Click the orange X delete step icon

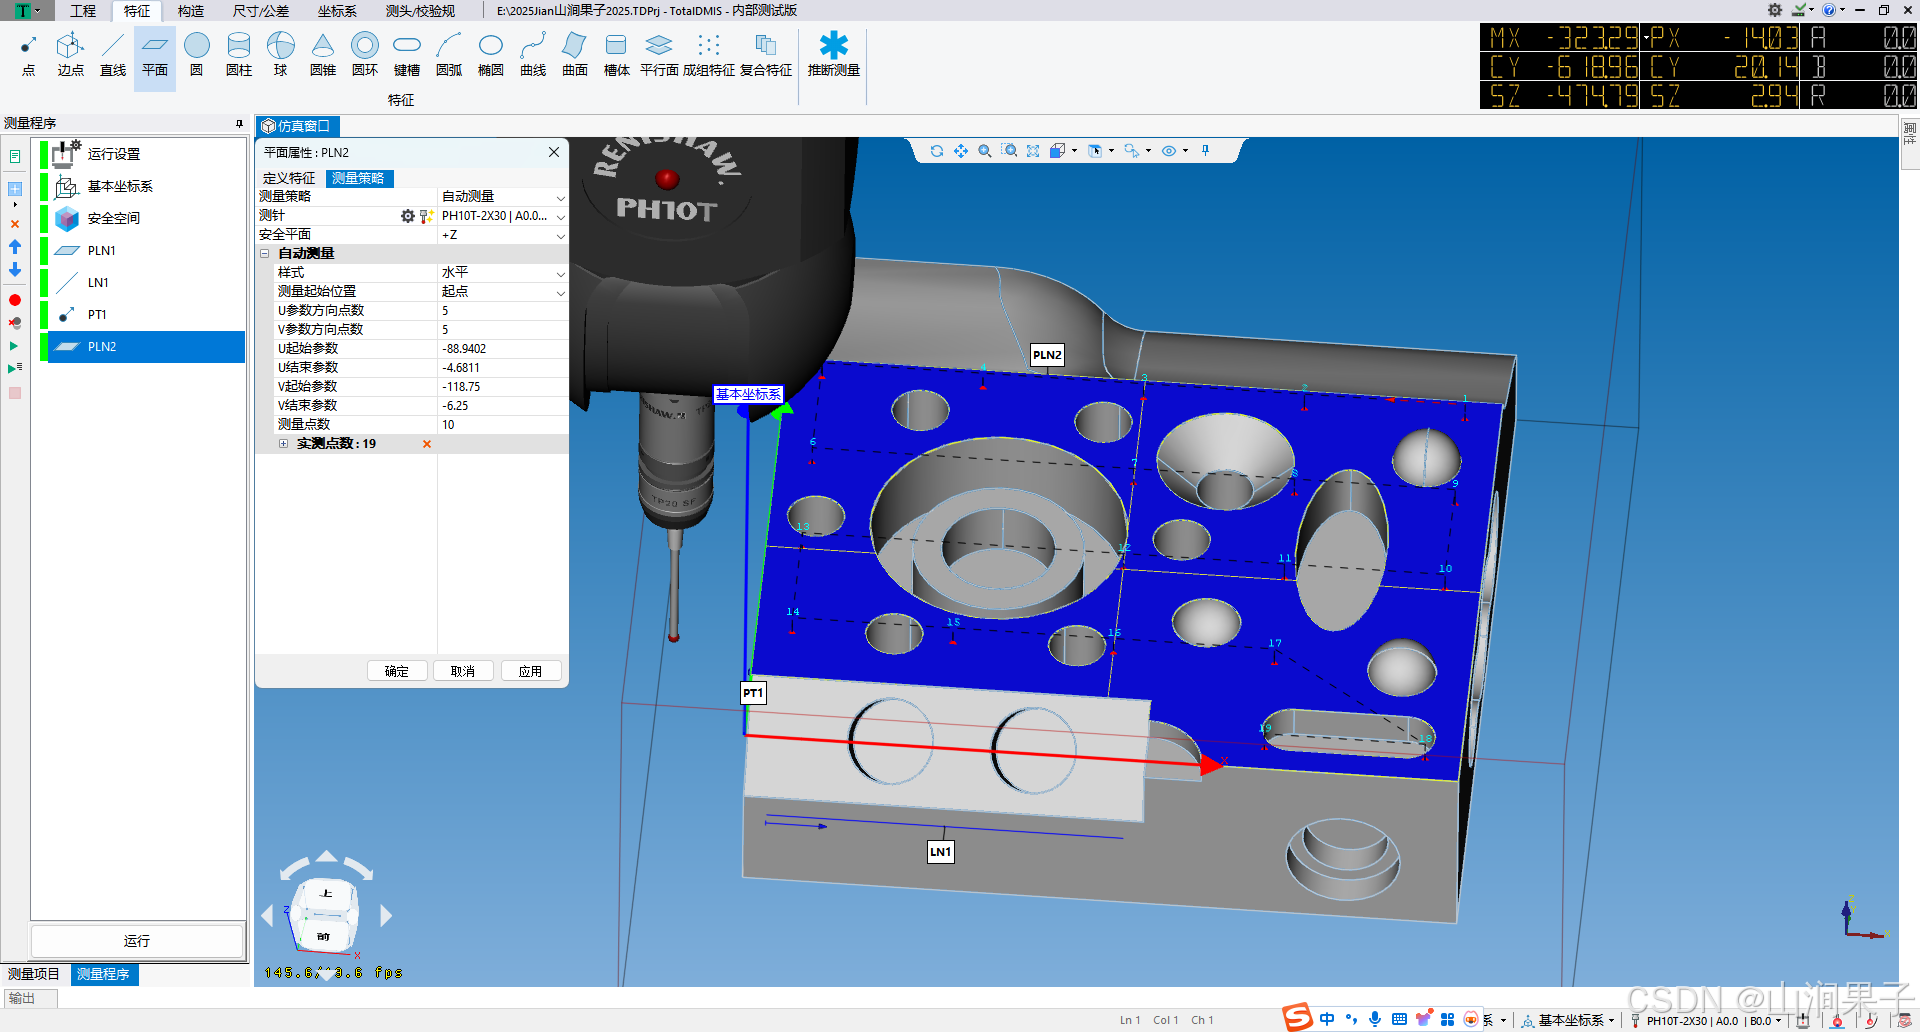click(x=15, y=224)
